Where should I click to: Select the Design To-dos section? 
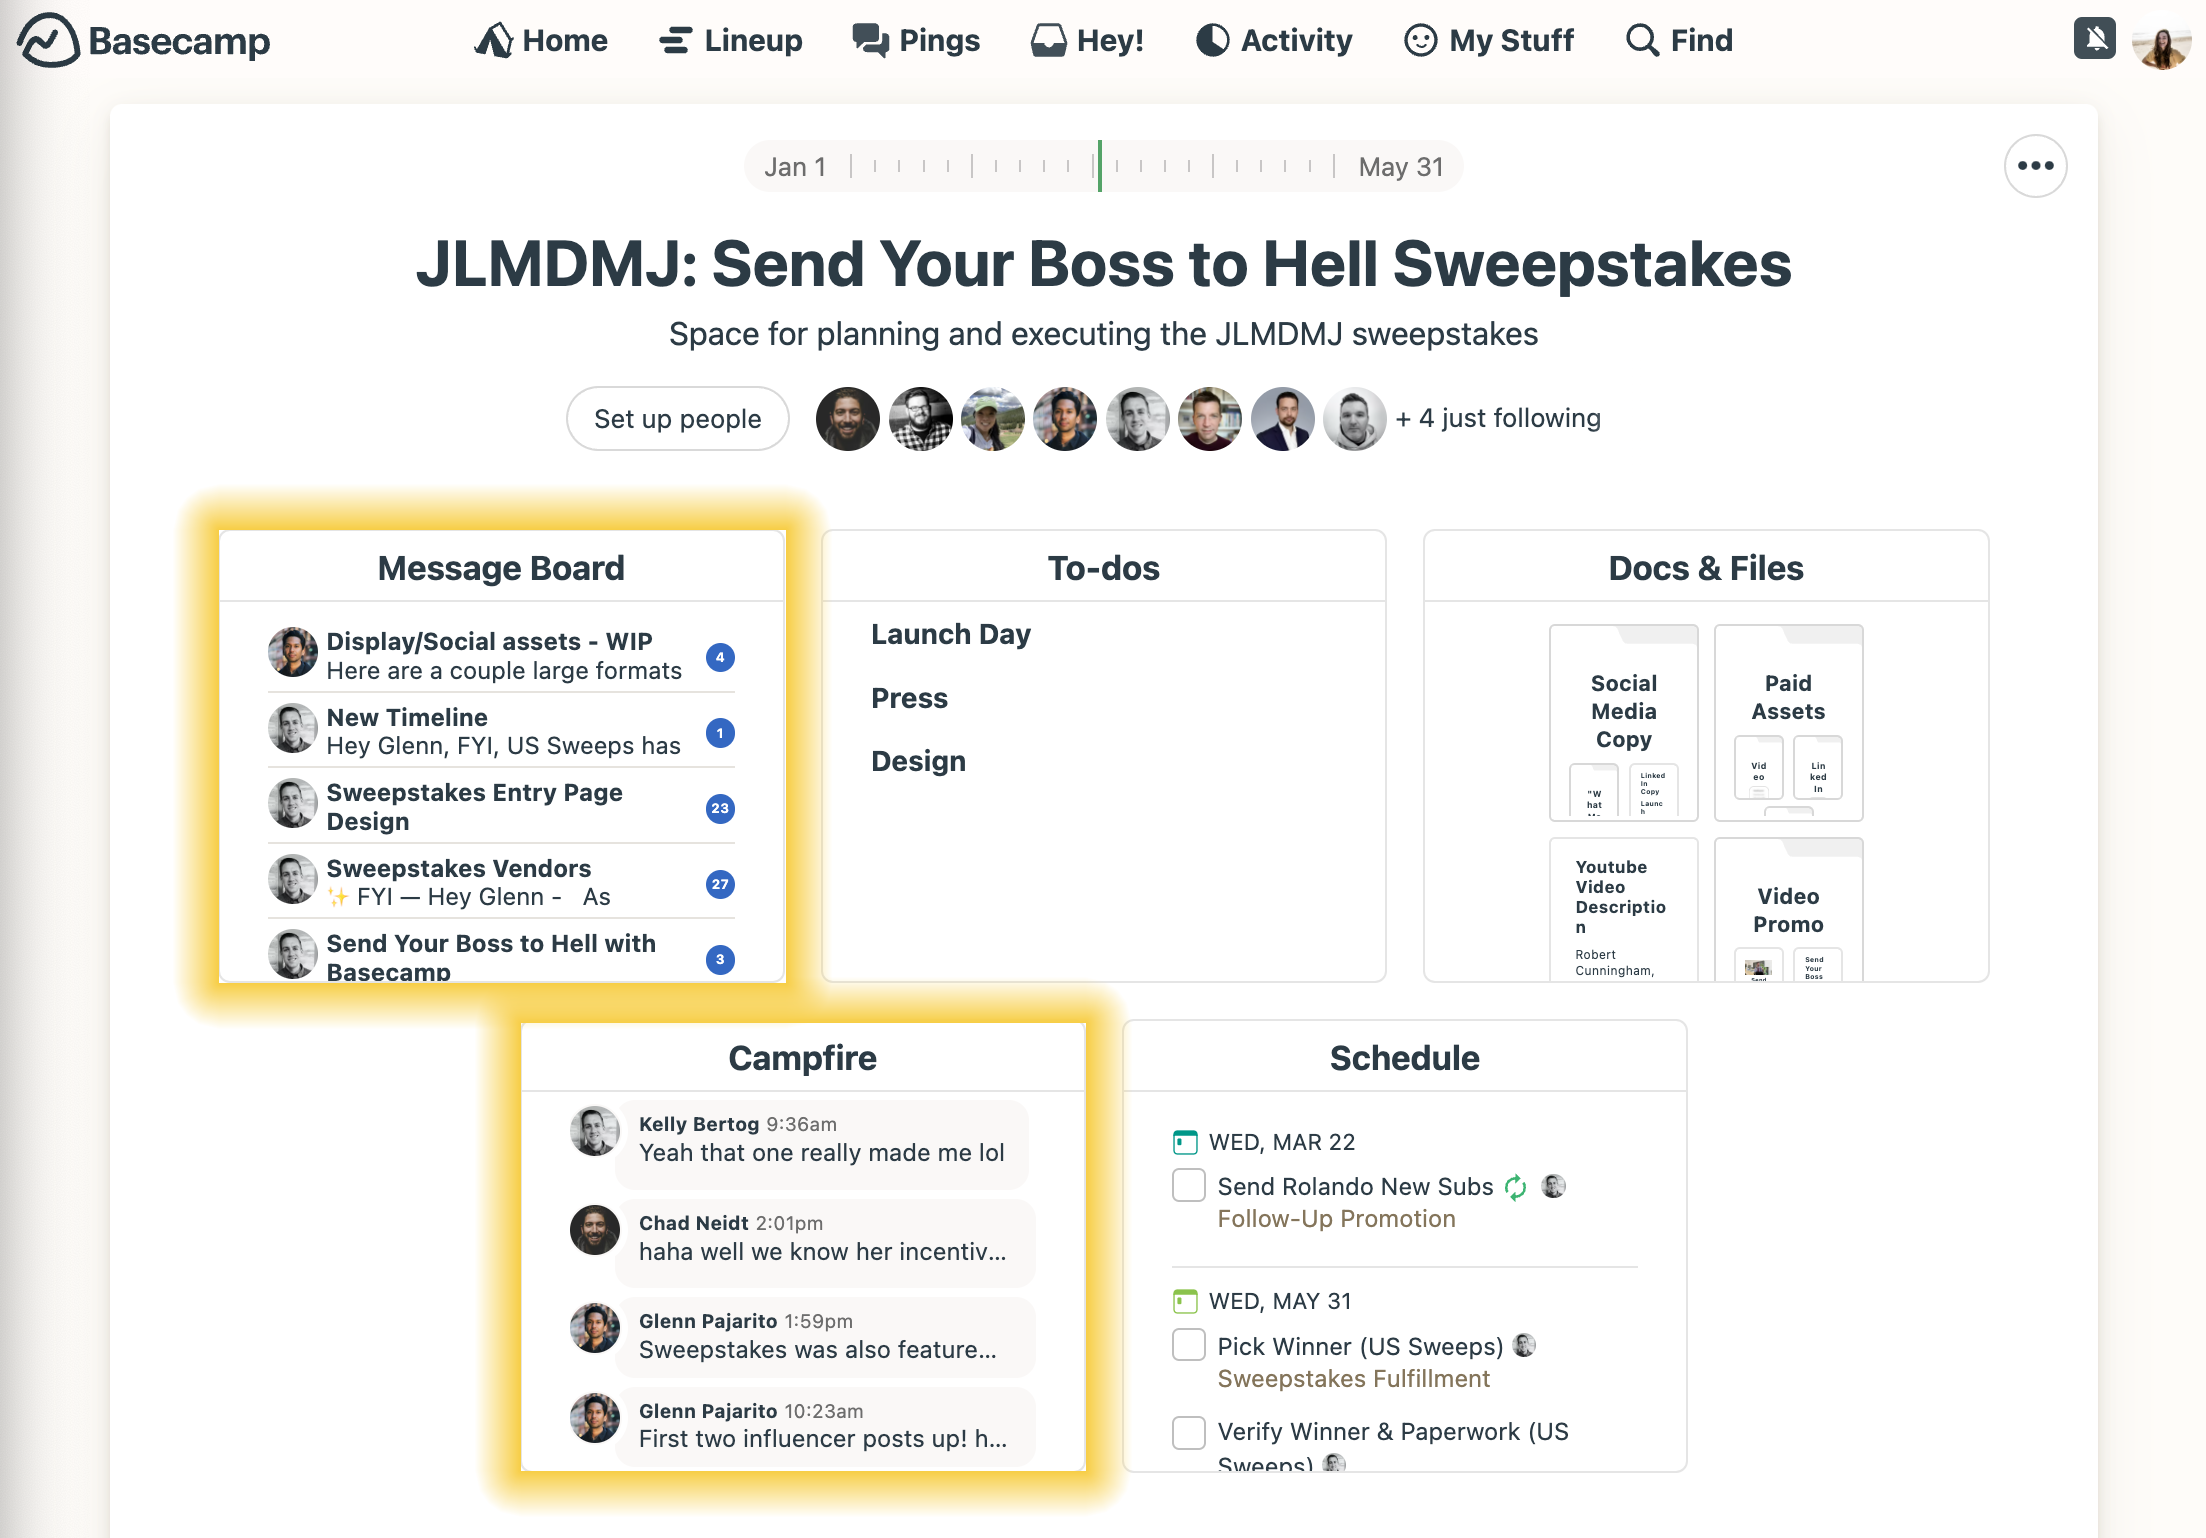click(917, 761)
